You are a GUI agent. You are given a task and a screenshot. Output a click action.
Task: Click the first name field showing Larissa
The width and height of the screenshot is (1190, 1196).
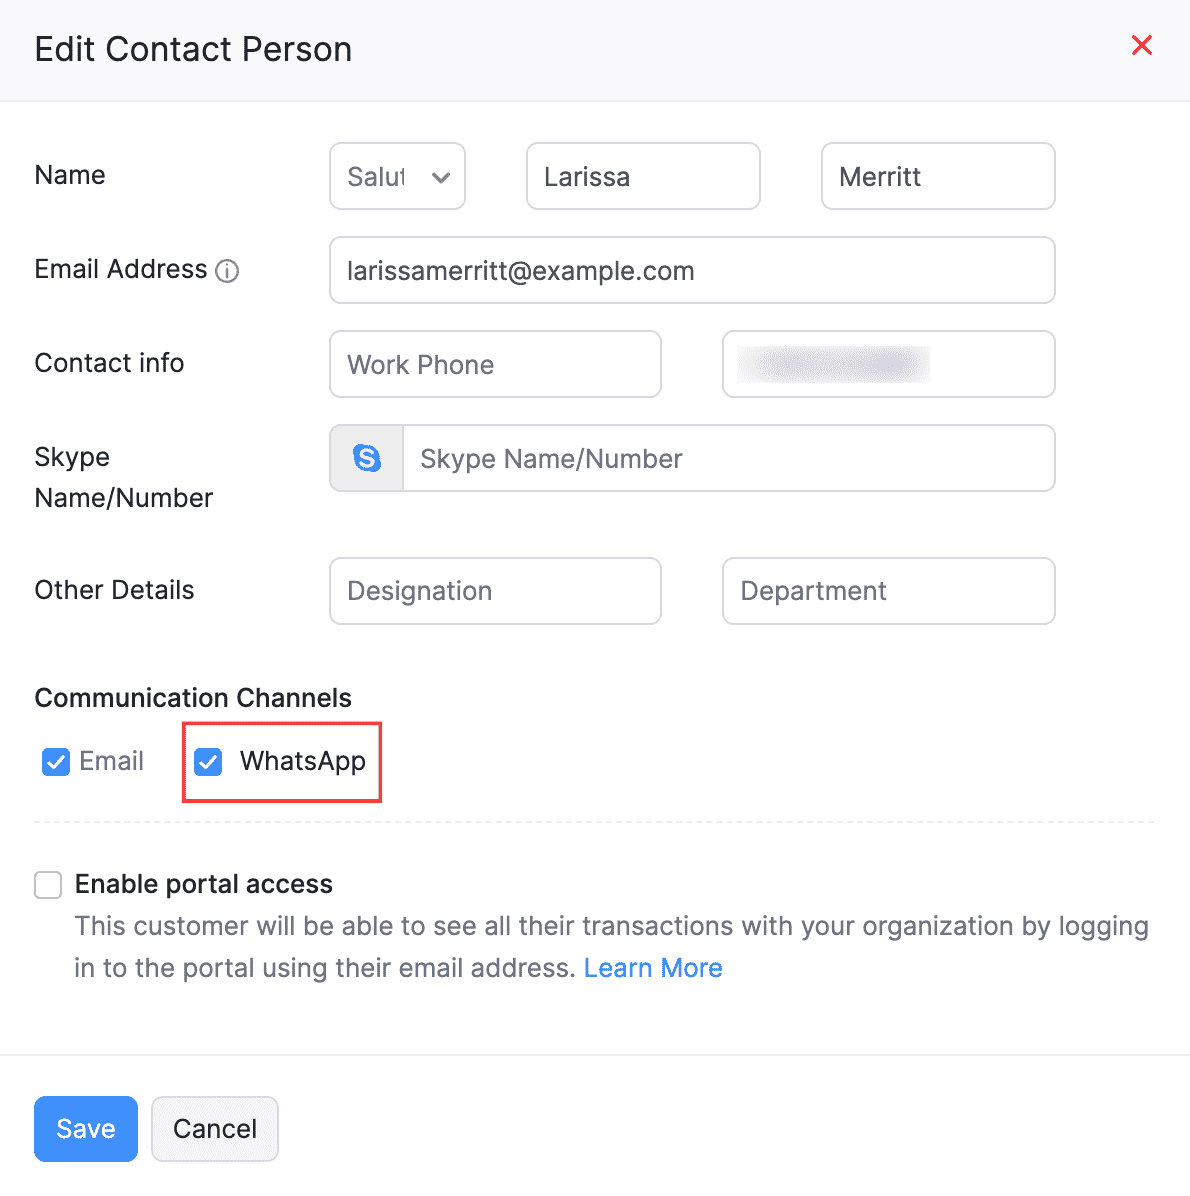click(643, 176)
